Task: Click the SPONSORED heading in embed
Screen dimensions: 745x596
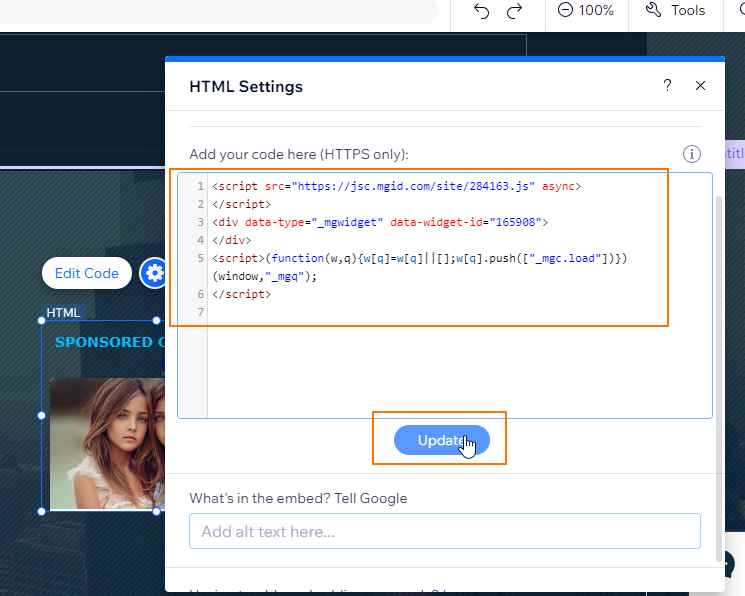Action: point(105,342)
